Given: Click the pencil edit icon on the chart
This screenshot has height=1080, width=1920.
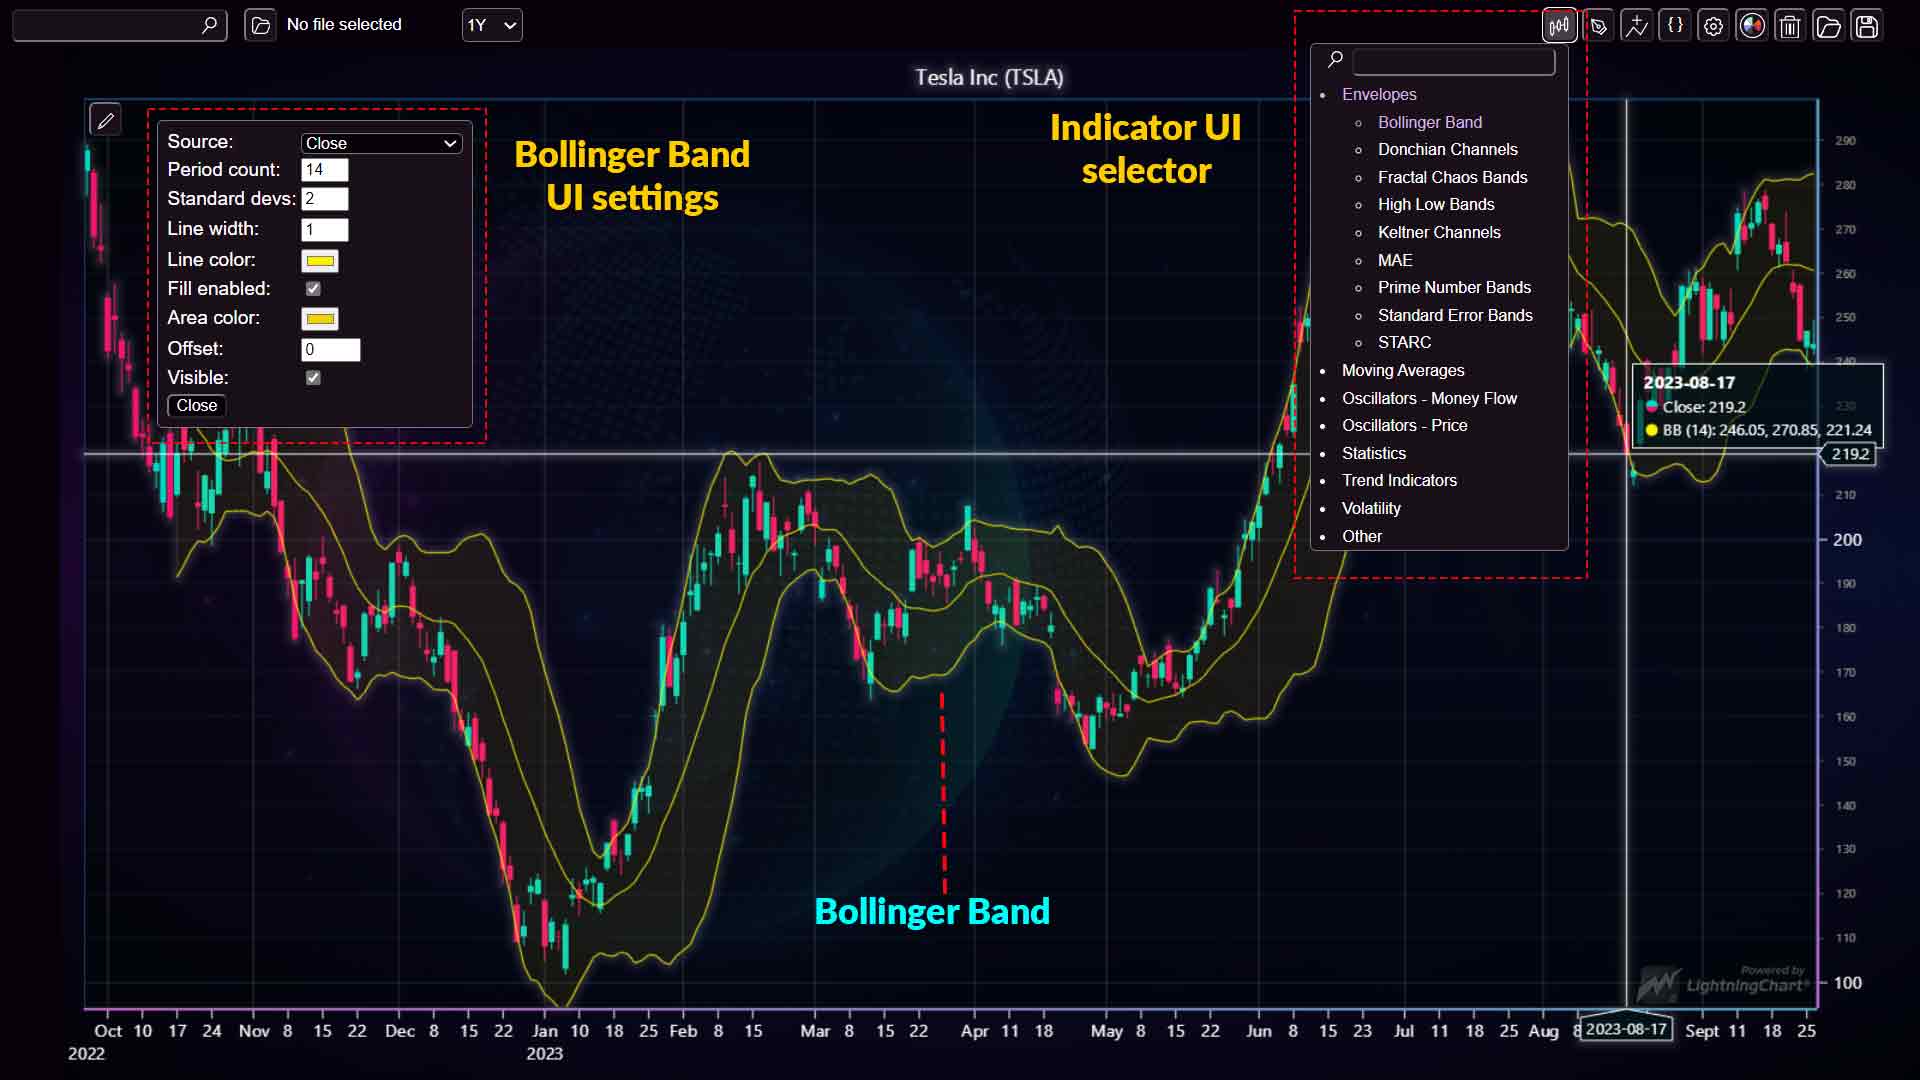Looking at the screenshot, I should click(x=105, y=119).
